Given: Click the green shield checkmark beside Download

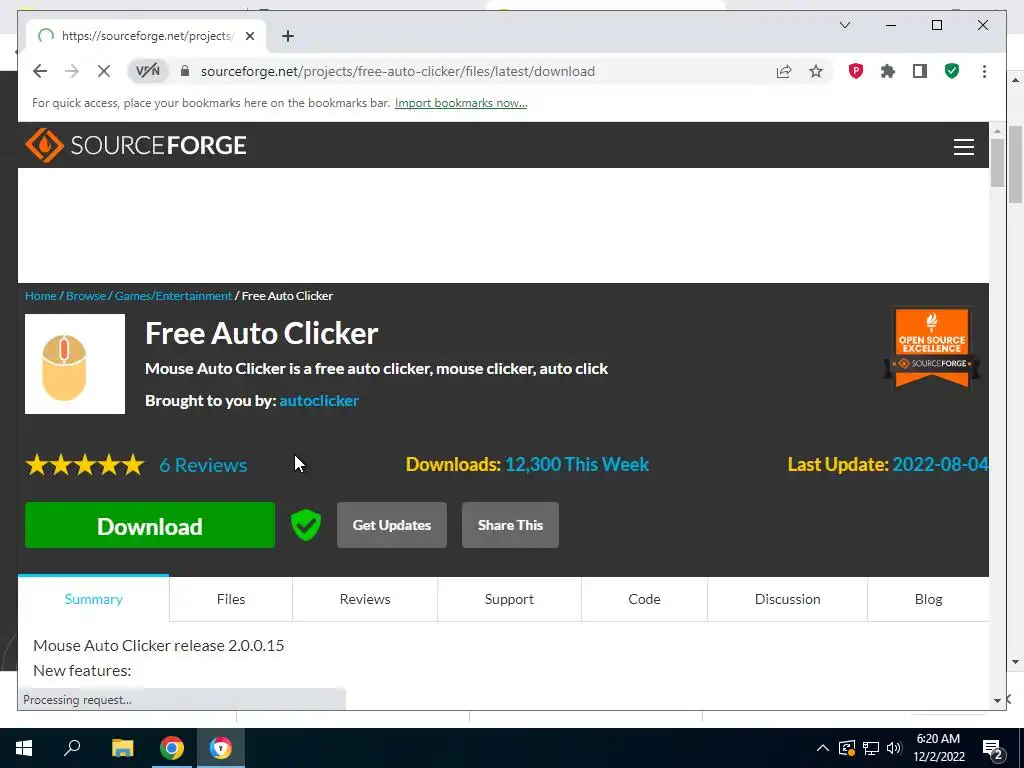Looking at the screenshot, I should [306, 525].
